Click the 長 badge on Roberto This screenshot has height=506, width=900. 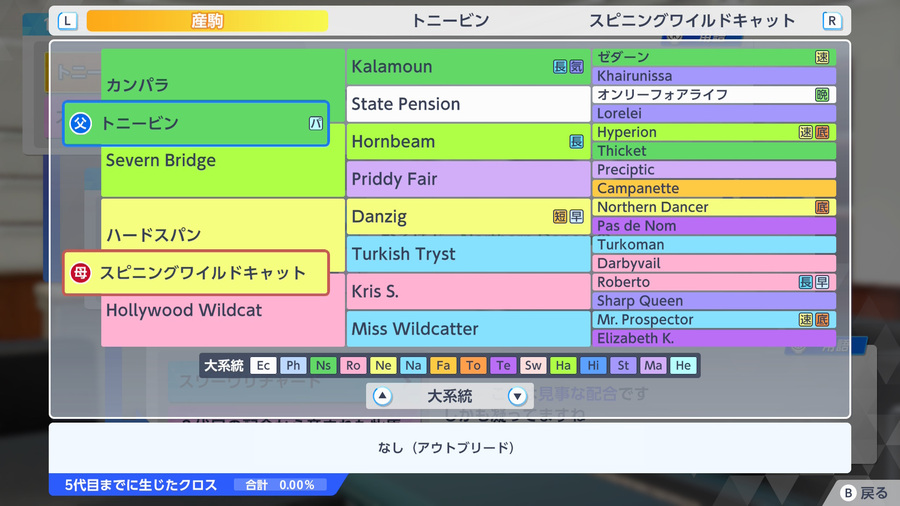(x=805, y=282)
